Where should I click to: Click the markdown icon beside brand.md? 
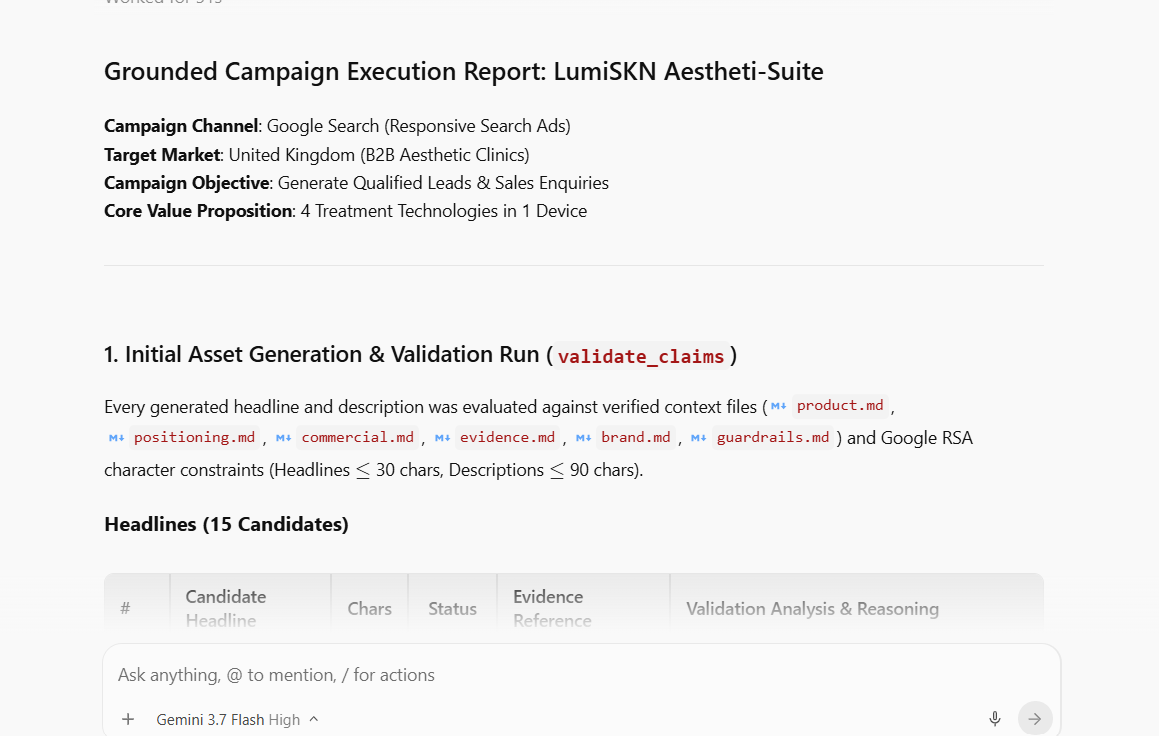point(584,438)
